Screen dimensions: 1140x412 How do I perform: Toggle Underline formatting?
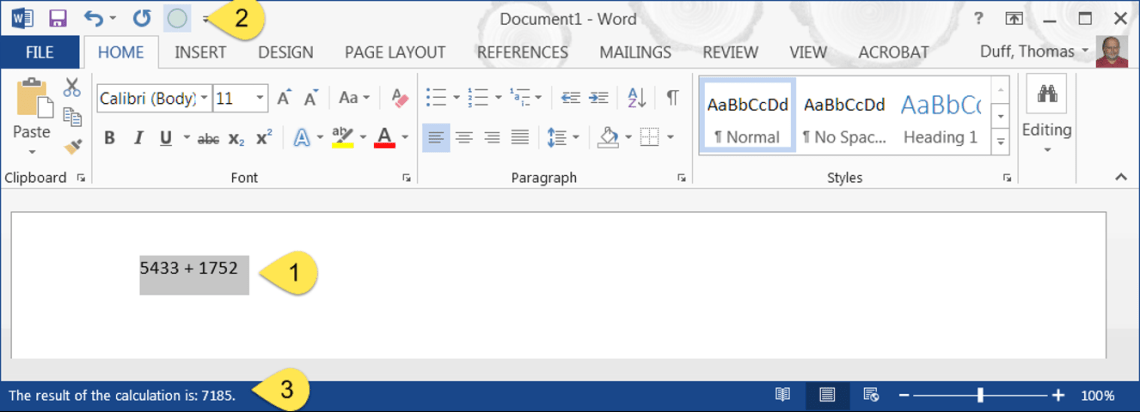click(166, 138)
